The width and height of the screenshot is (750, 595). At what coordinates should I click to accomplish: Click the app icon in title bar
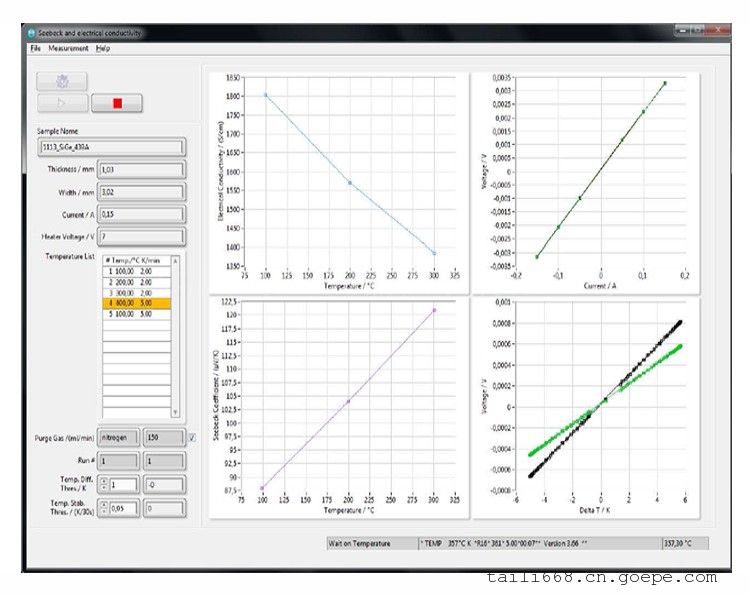coord(31,33)
